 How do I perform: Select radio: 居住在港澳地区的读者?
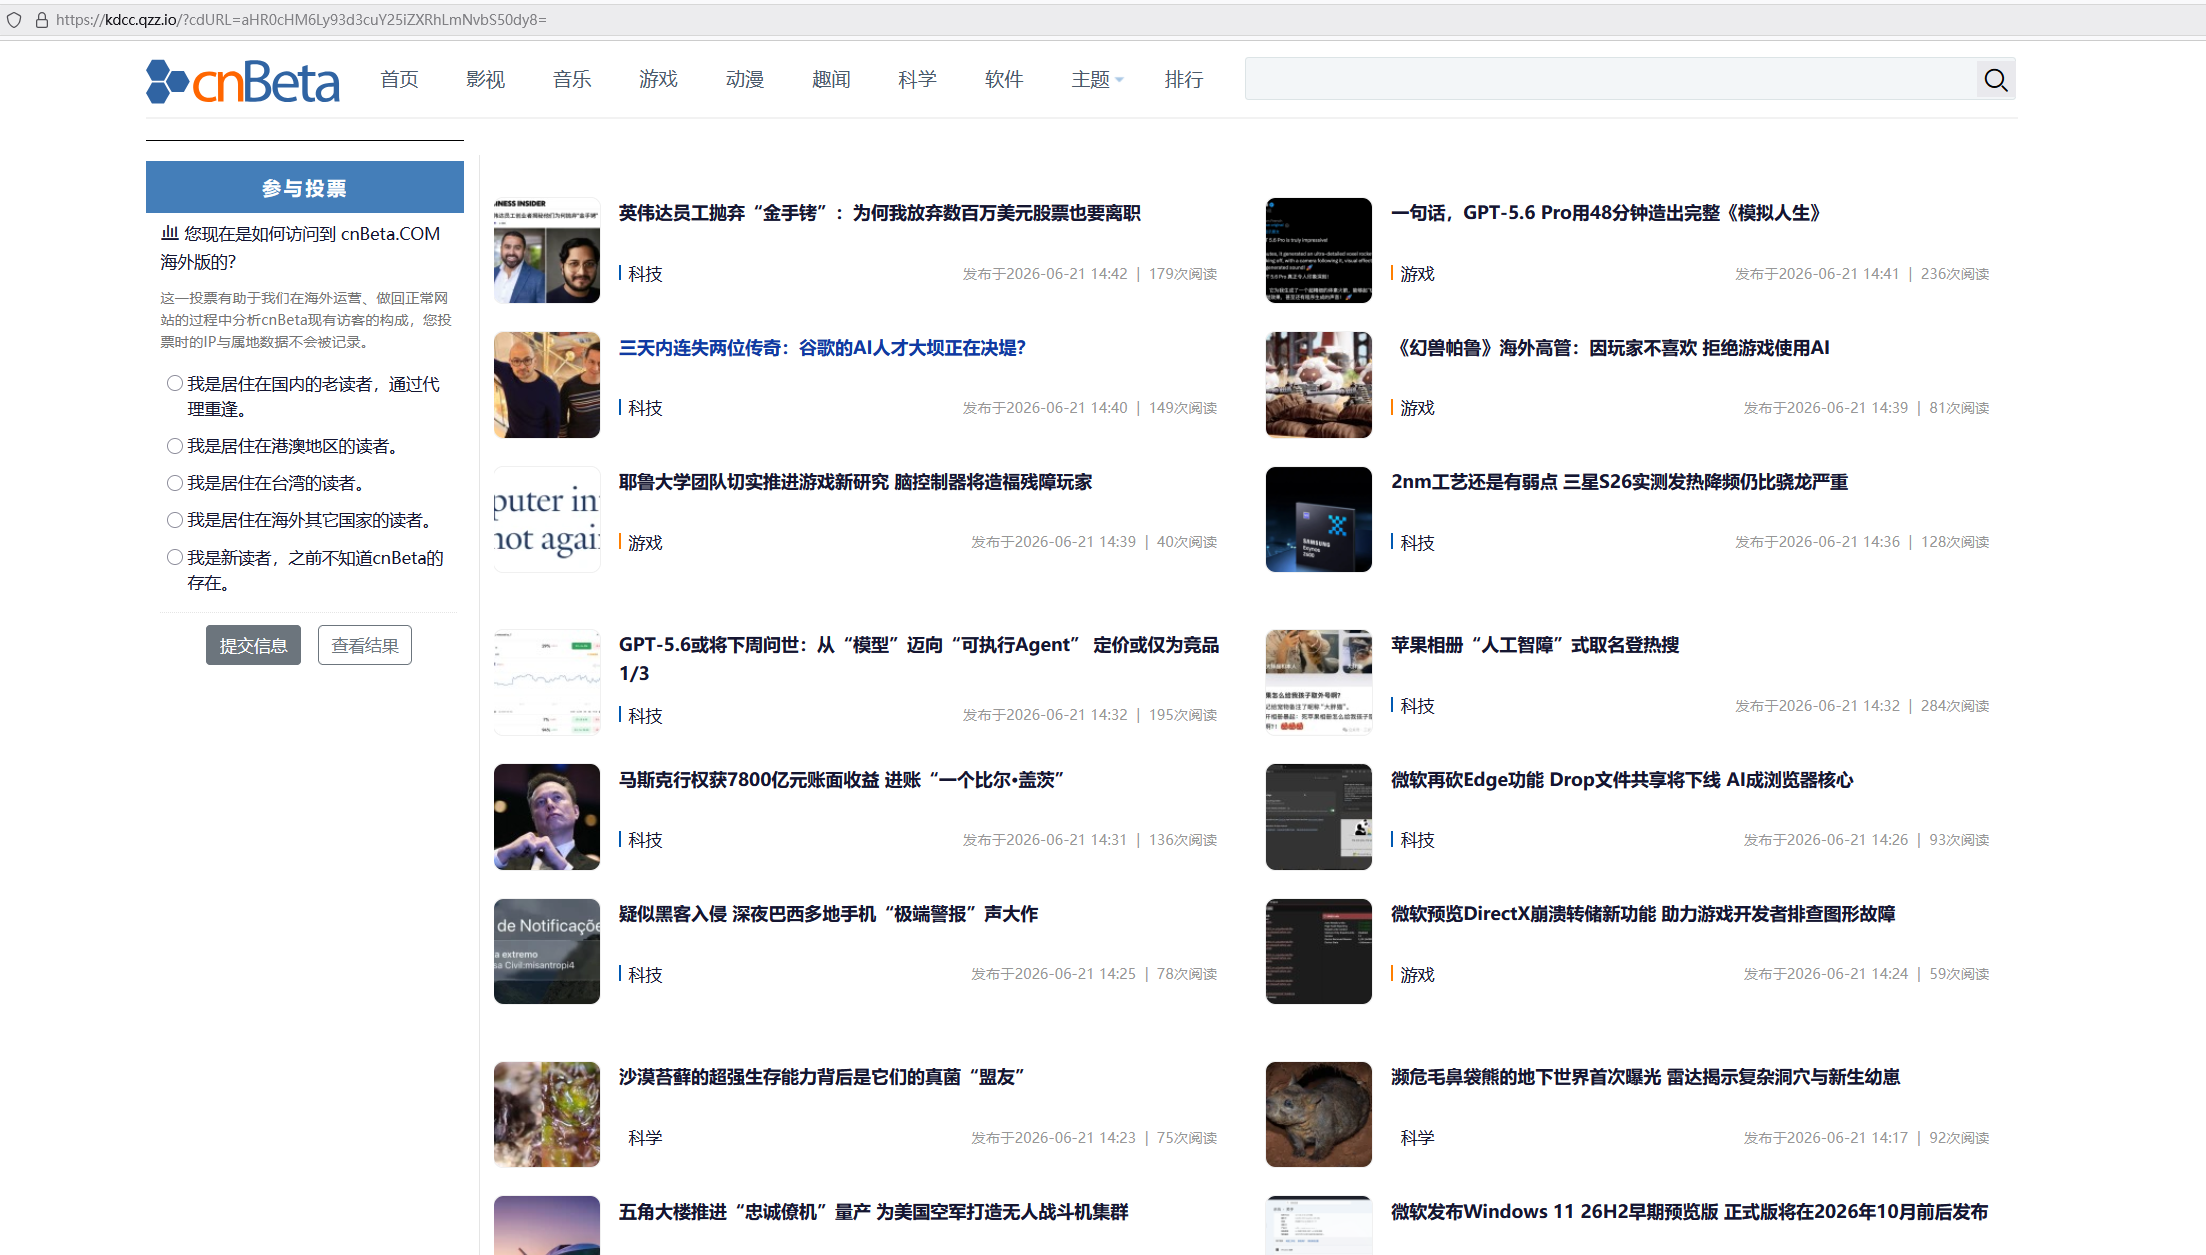[x=175, y=446]
